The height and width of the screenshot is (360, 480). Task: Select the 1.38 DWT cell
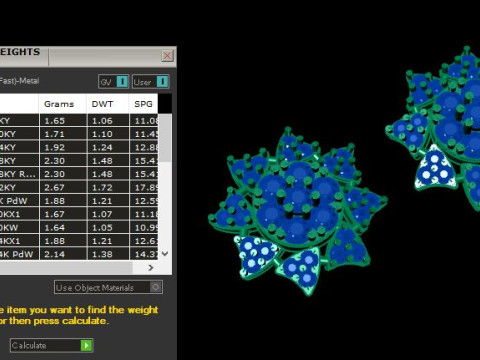[108, 254]
